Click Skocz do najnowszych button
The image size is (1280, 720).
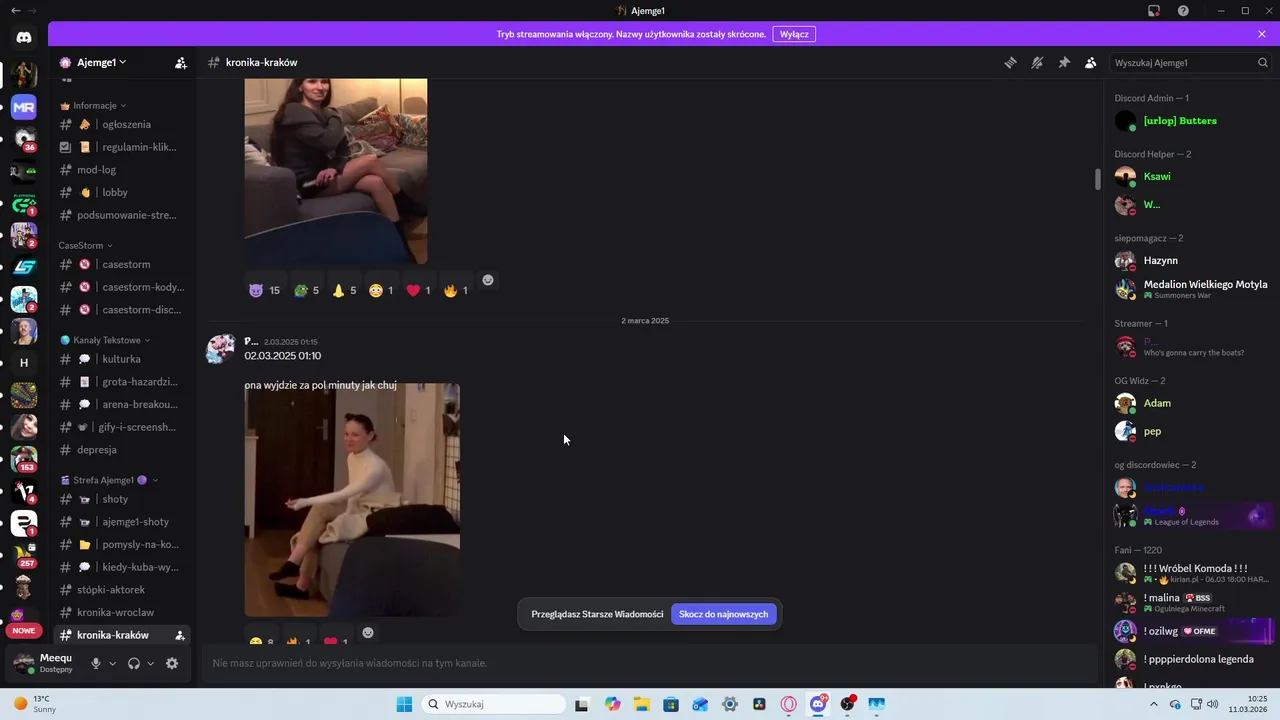(723, 614)
